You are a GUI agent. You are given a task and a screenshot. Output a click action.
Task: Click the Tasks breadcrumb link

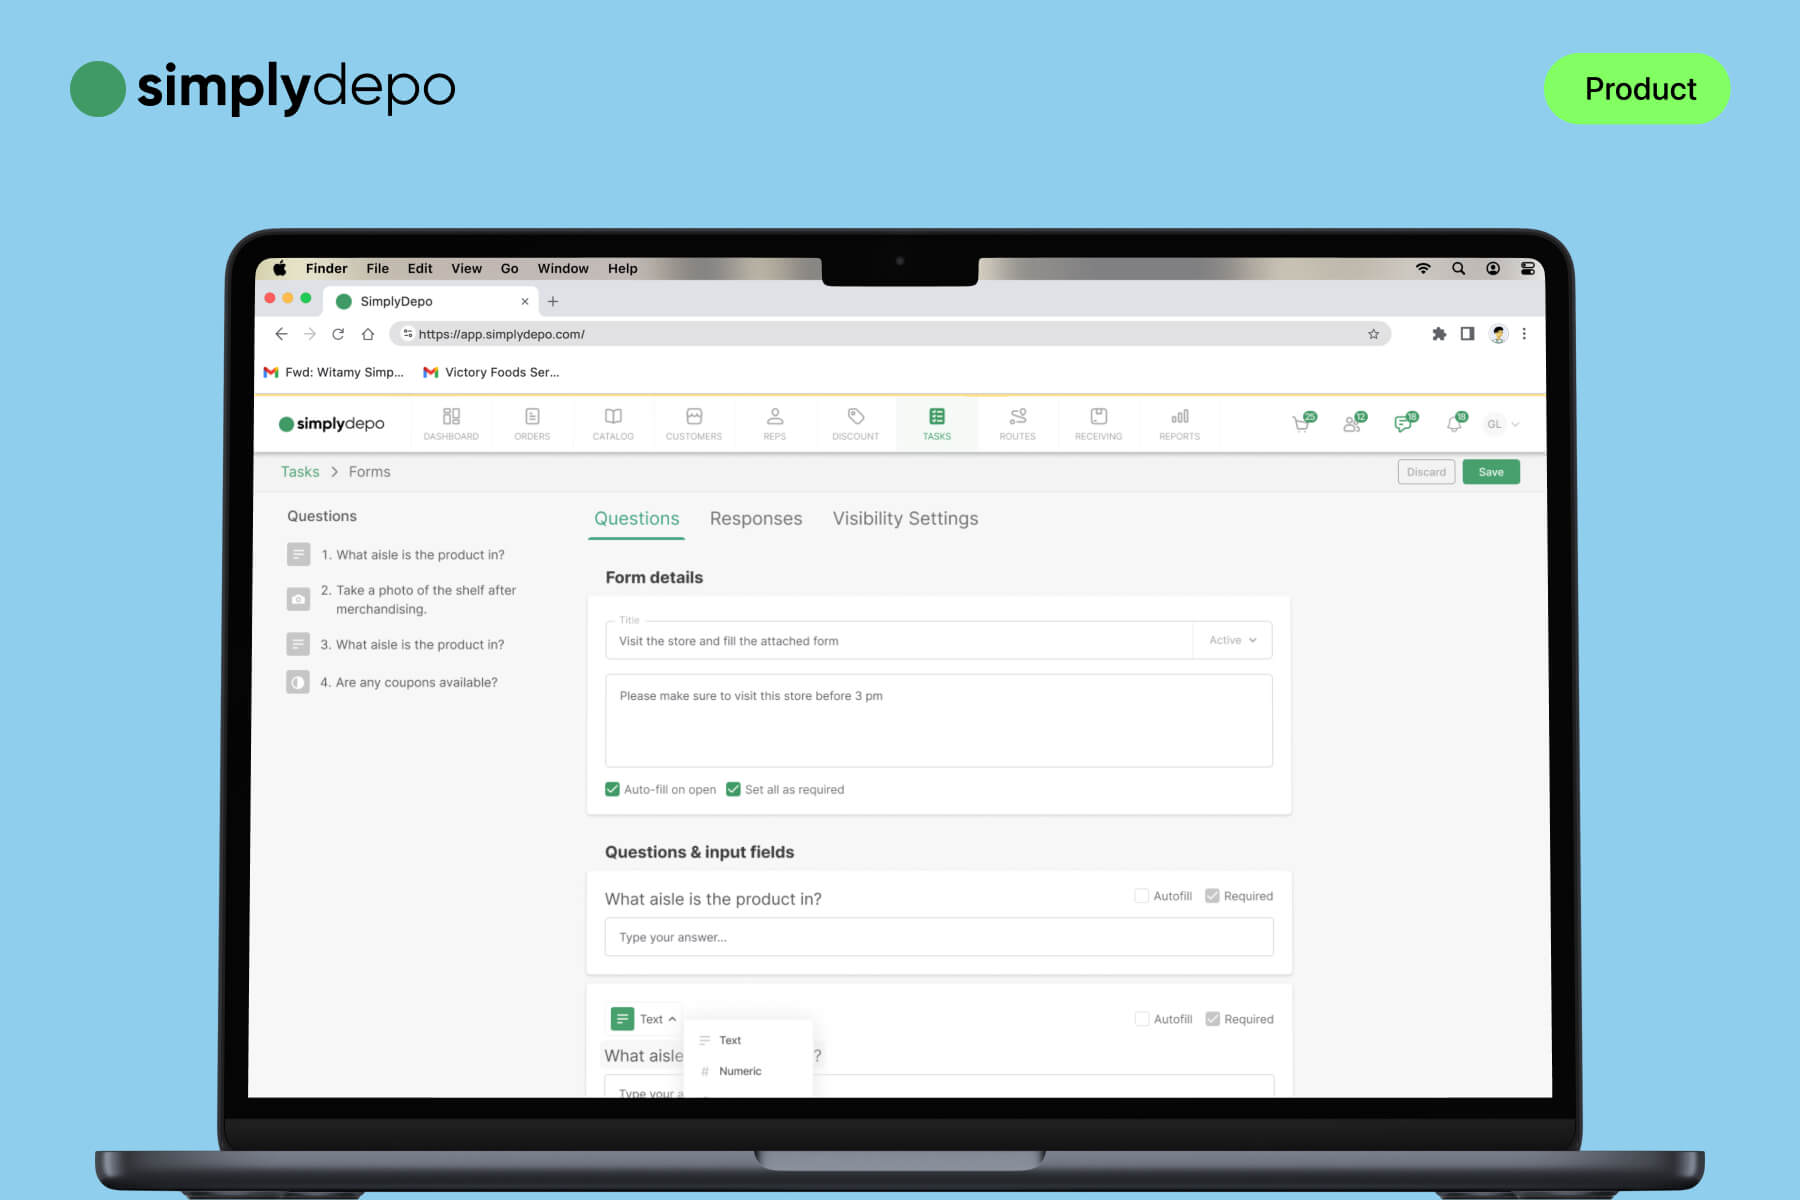coord(300,472)
